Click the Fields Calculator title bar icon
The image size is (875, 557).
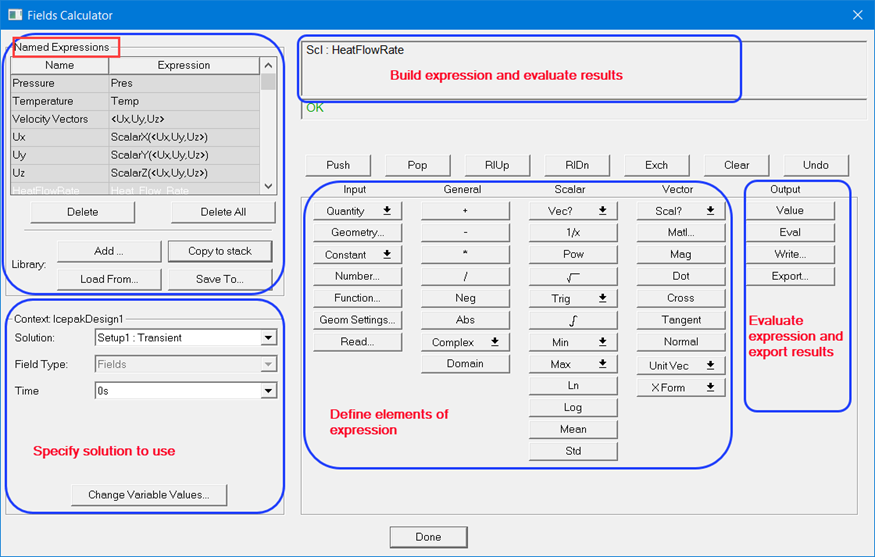pyautogui.click(x=15, y=15)
